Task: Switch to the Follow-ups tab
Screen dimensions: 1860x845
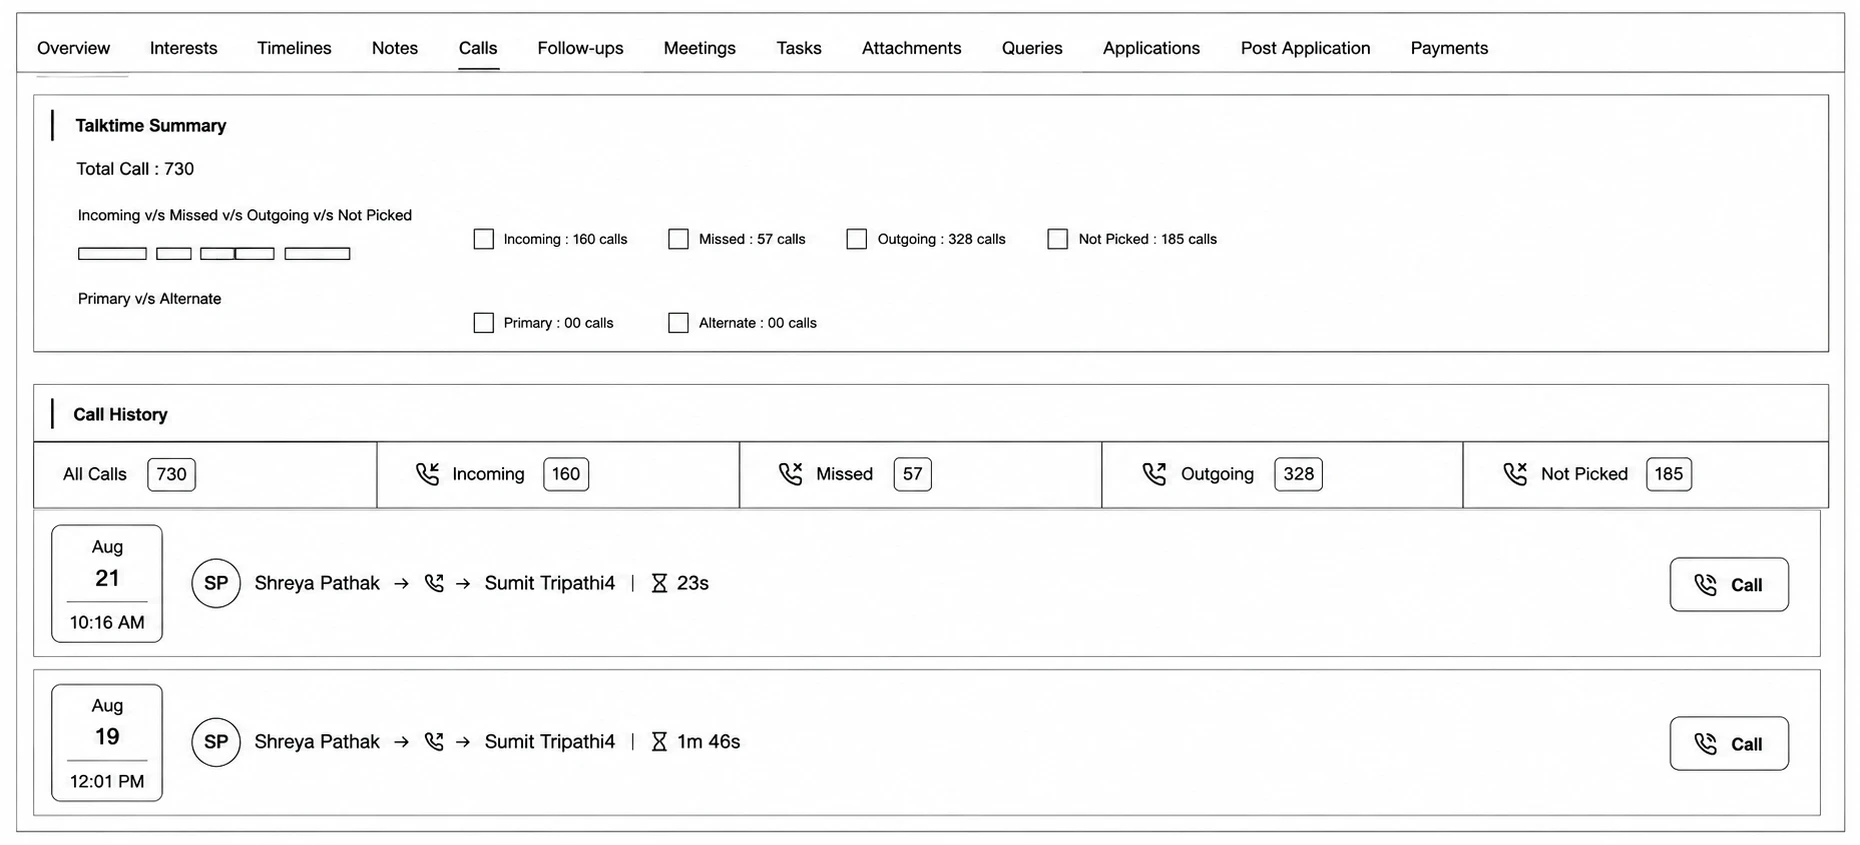Action: (580, 48)
